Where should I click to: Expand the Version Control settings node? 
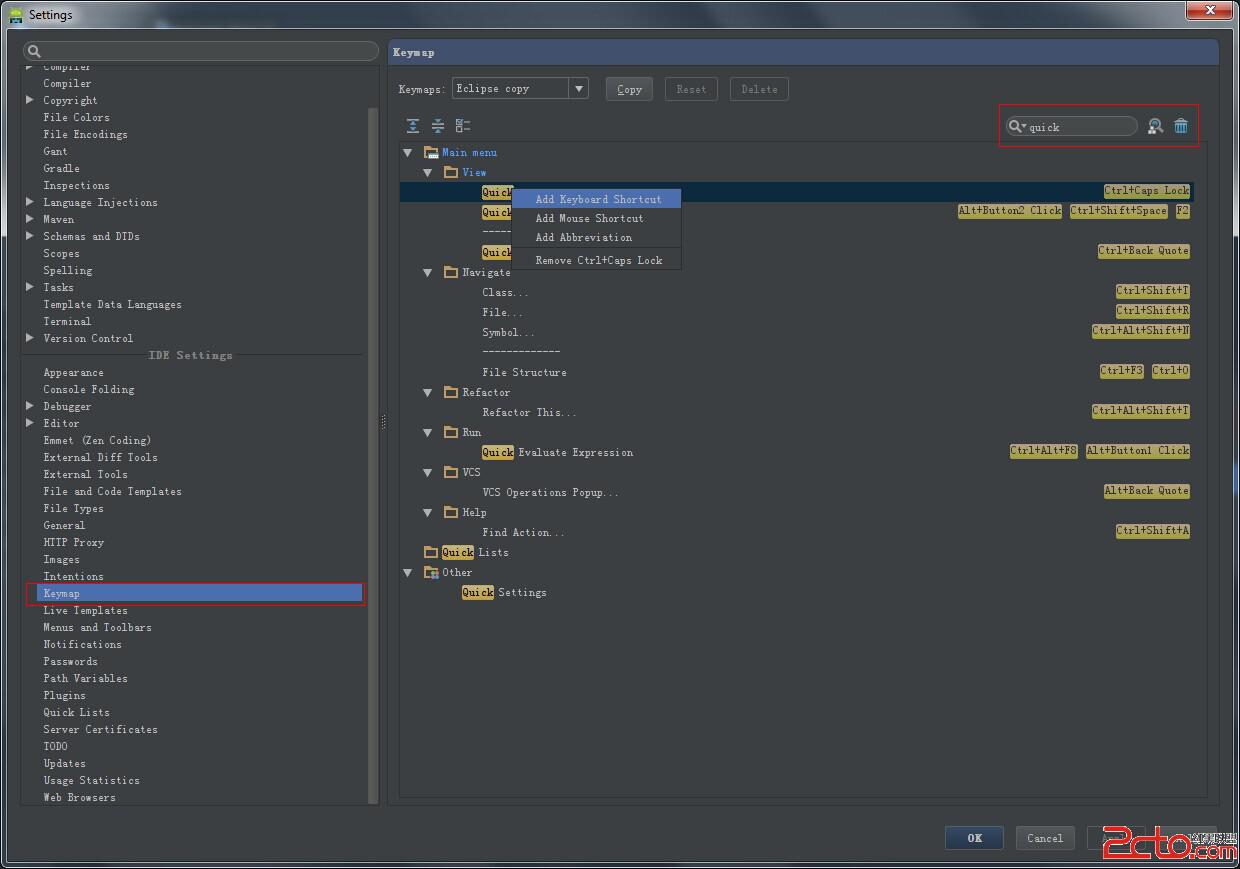30,338
